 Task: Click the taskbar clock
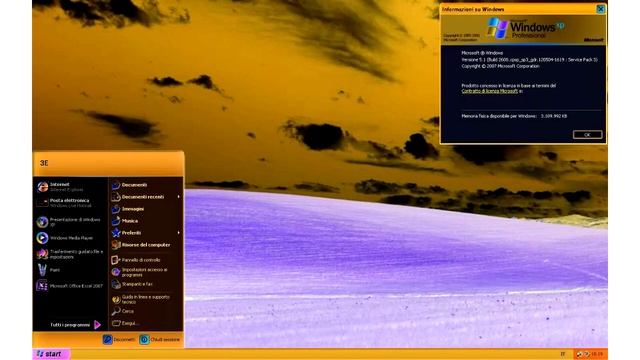pyautogui.click(x=597, y=354)
